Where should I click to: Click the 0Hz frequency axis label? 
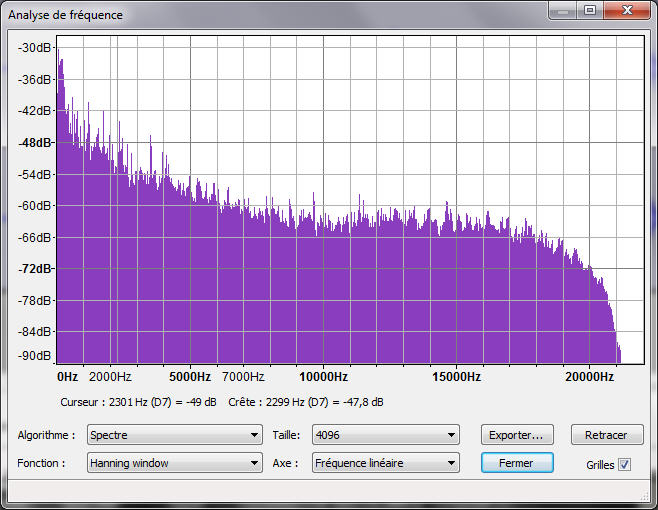tap(68, 377)
